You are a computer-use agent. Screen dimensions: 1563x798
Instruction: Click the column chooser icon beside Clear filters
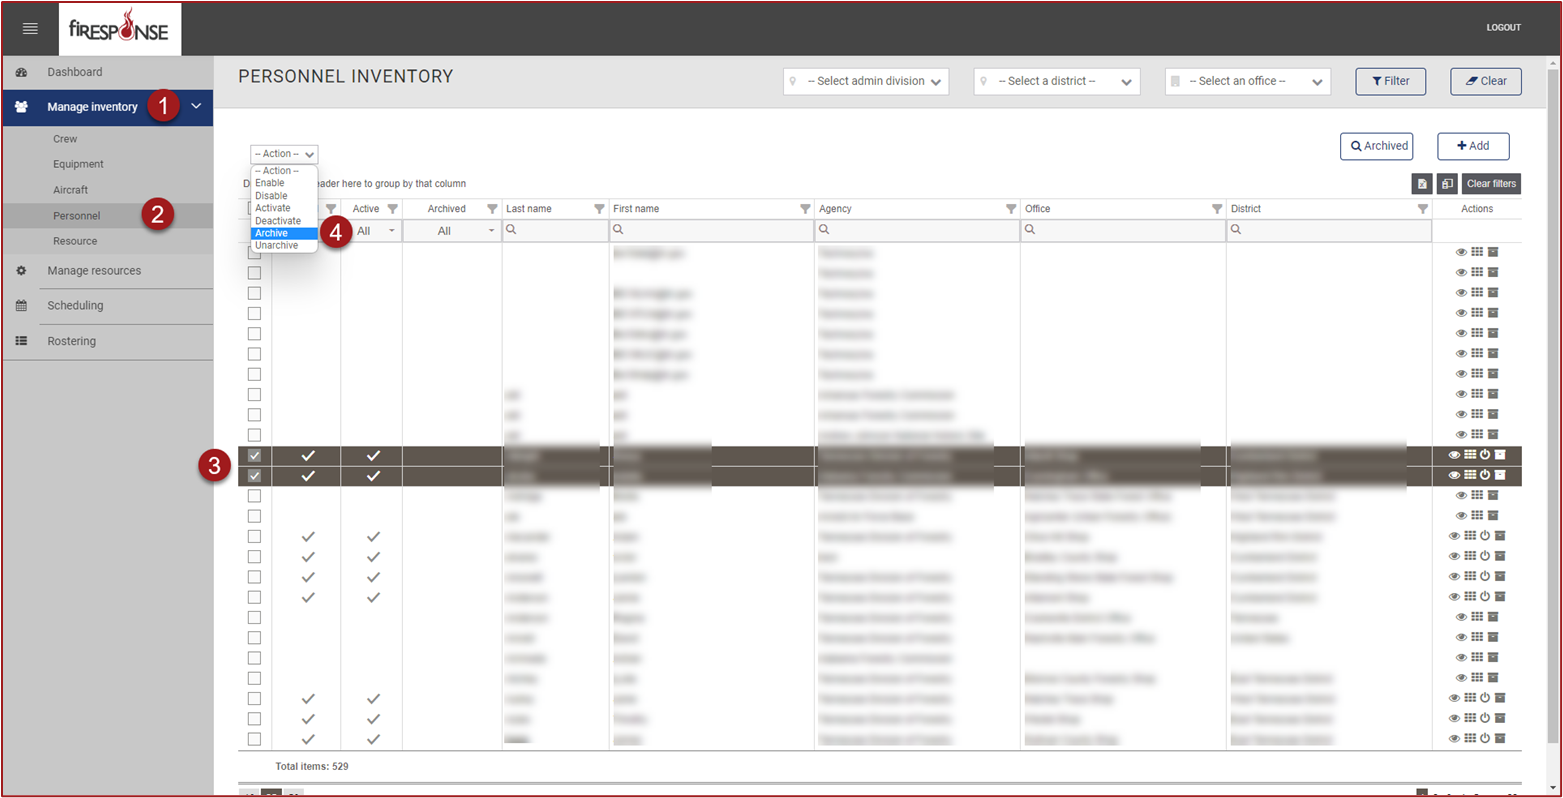pos(1447,184)
